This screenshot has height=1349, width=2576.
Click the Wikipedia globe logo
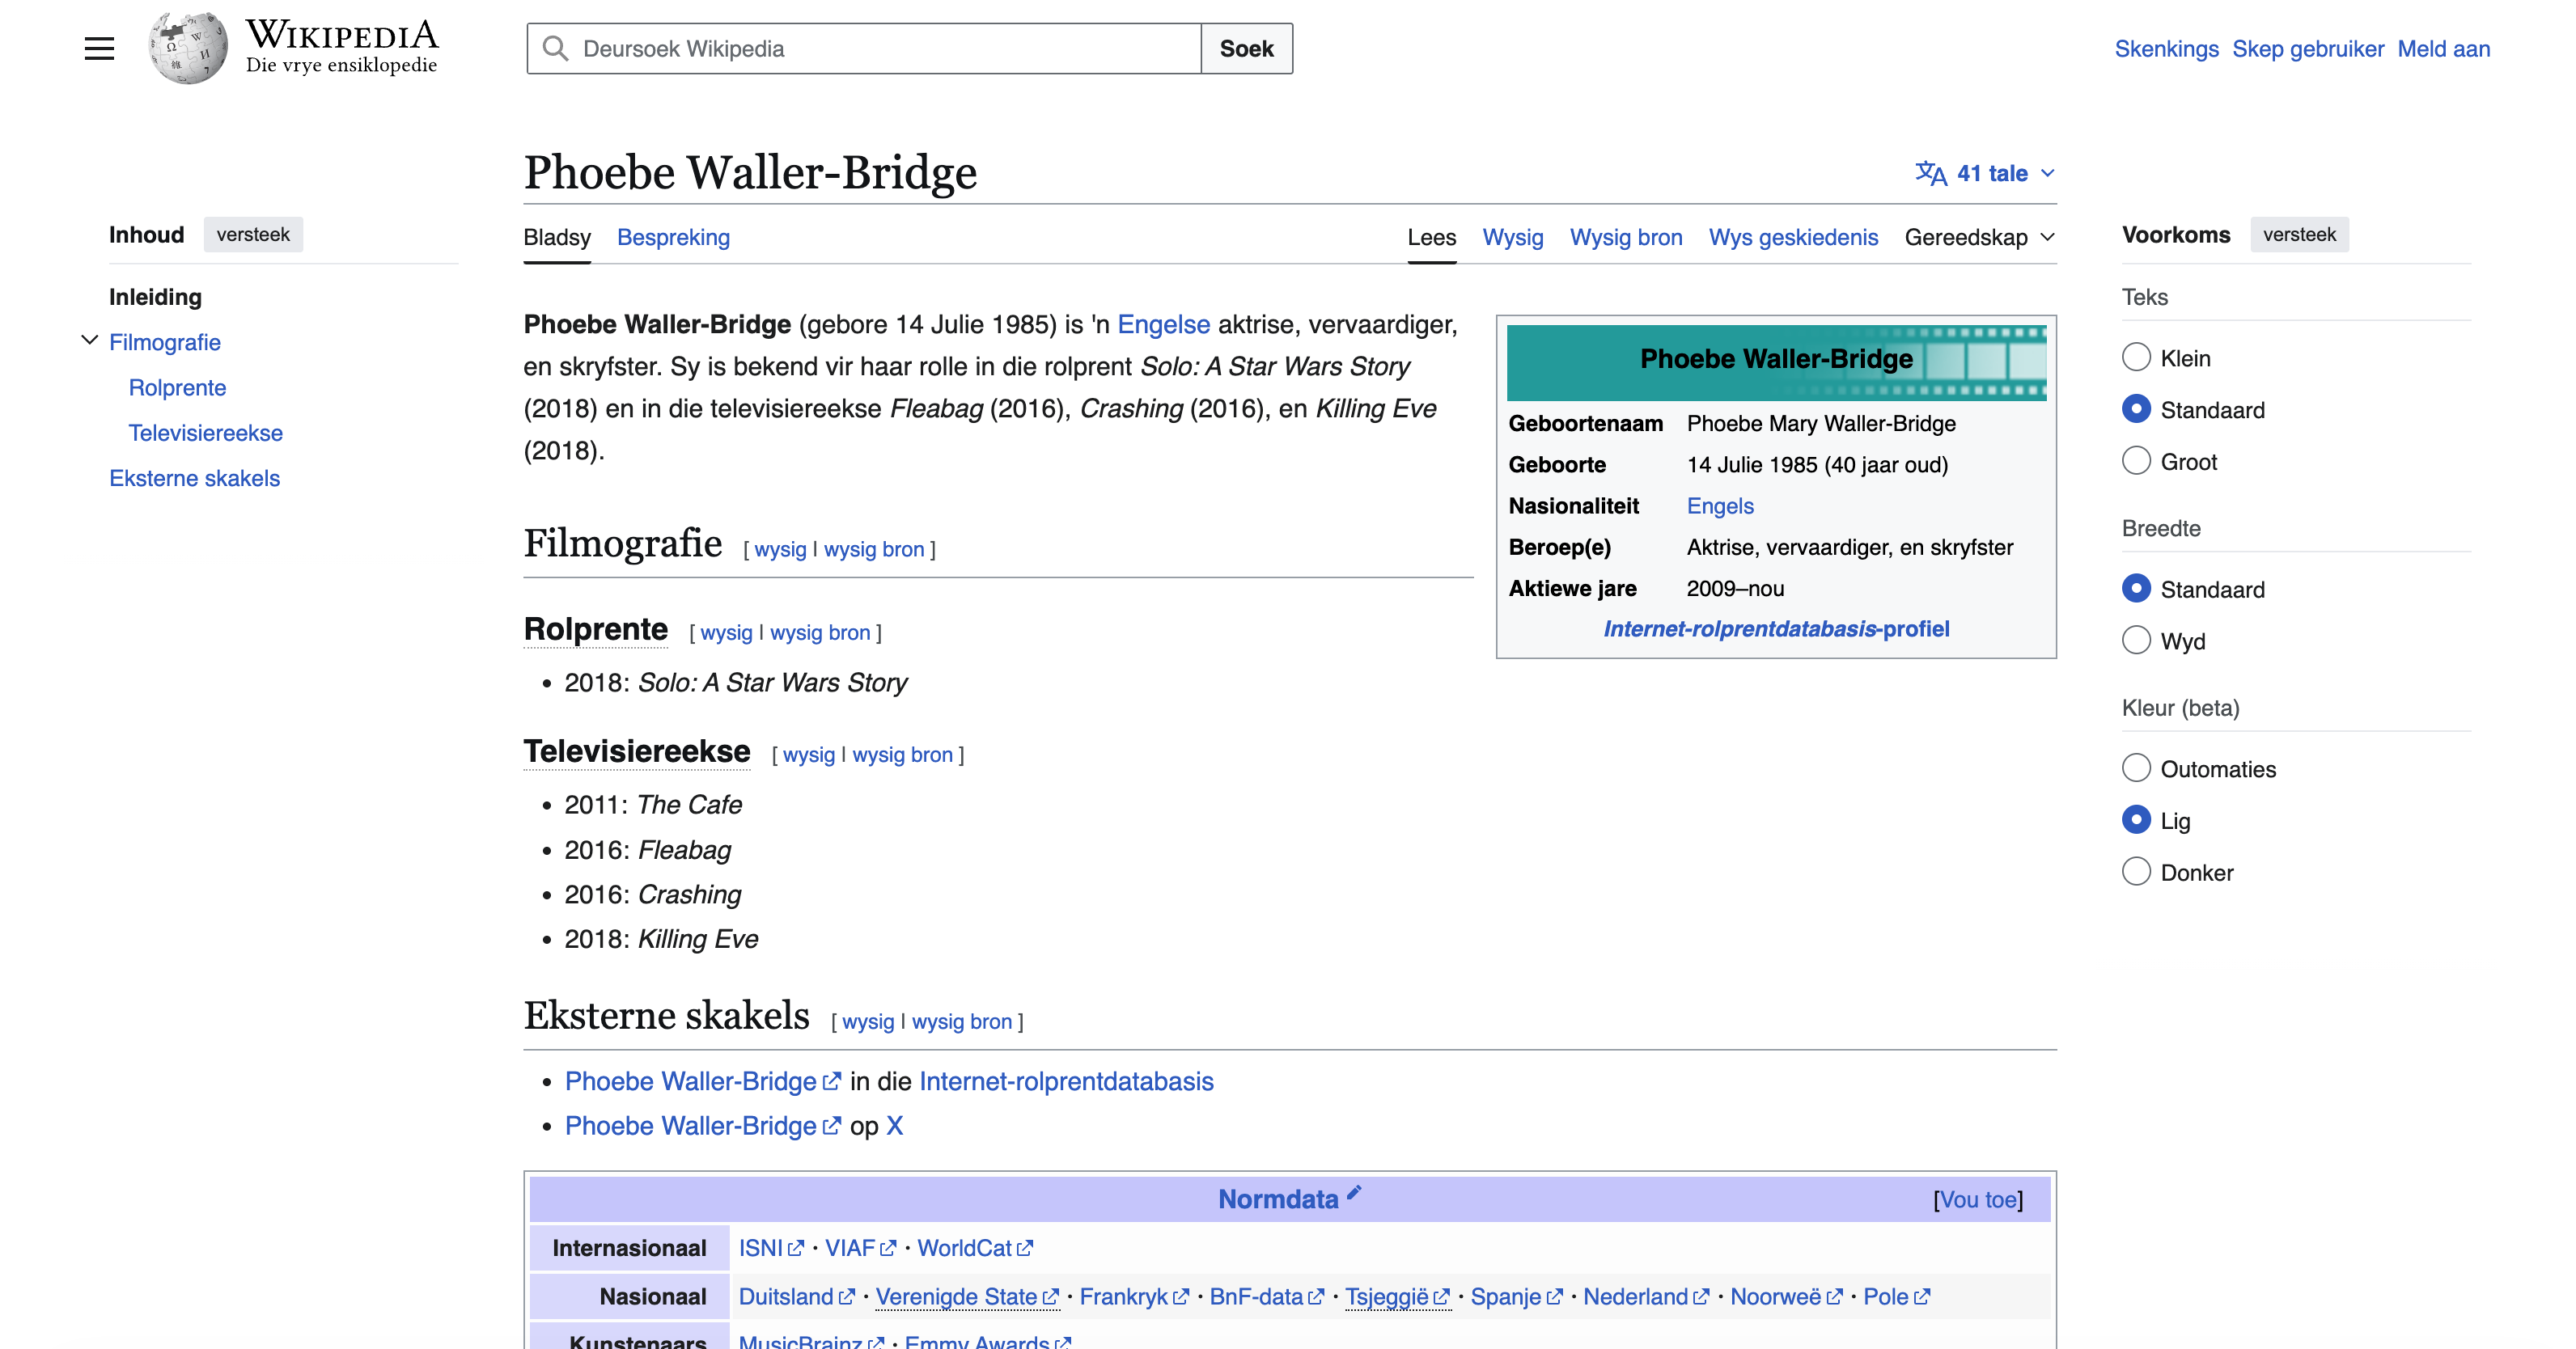coord(187,48)
